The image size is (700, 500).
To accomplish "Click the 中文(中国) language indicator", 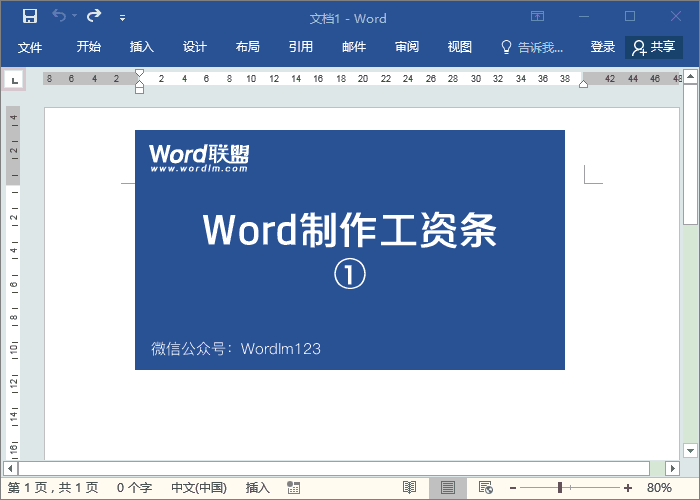I will (199, 488).
